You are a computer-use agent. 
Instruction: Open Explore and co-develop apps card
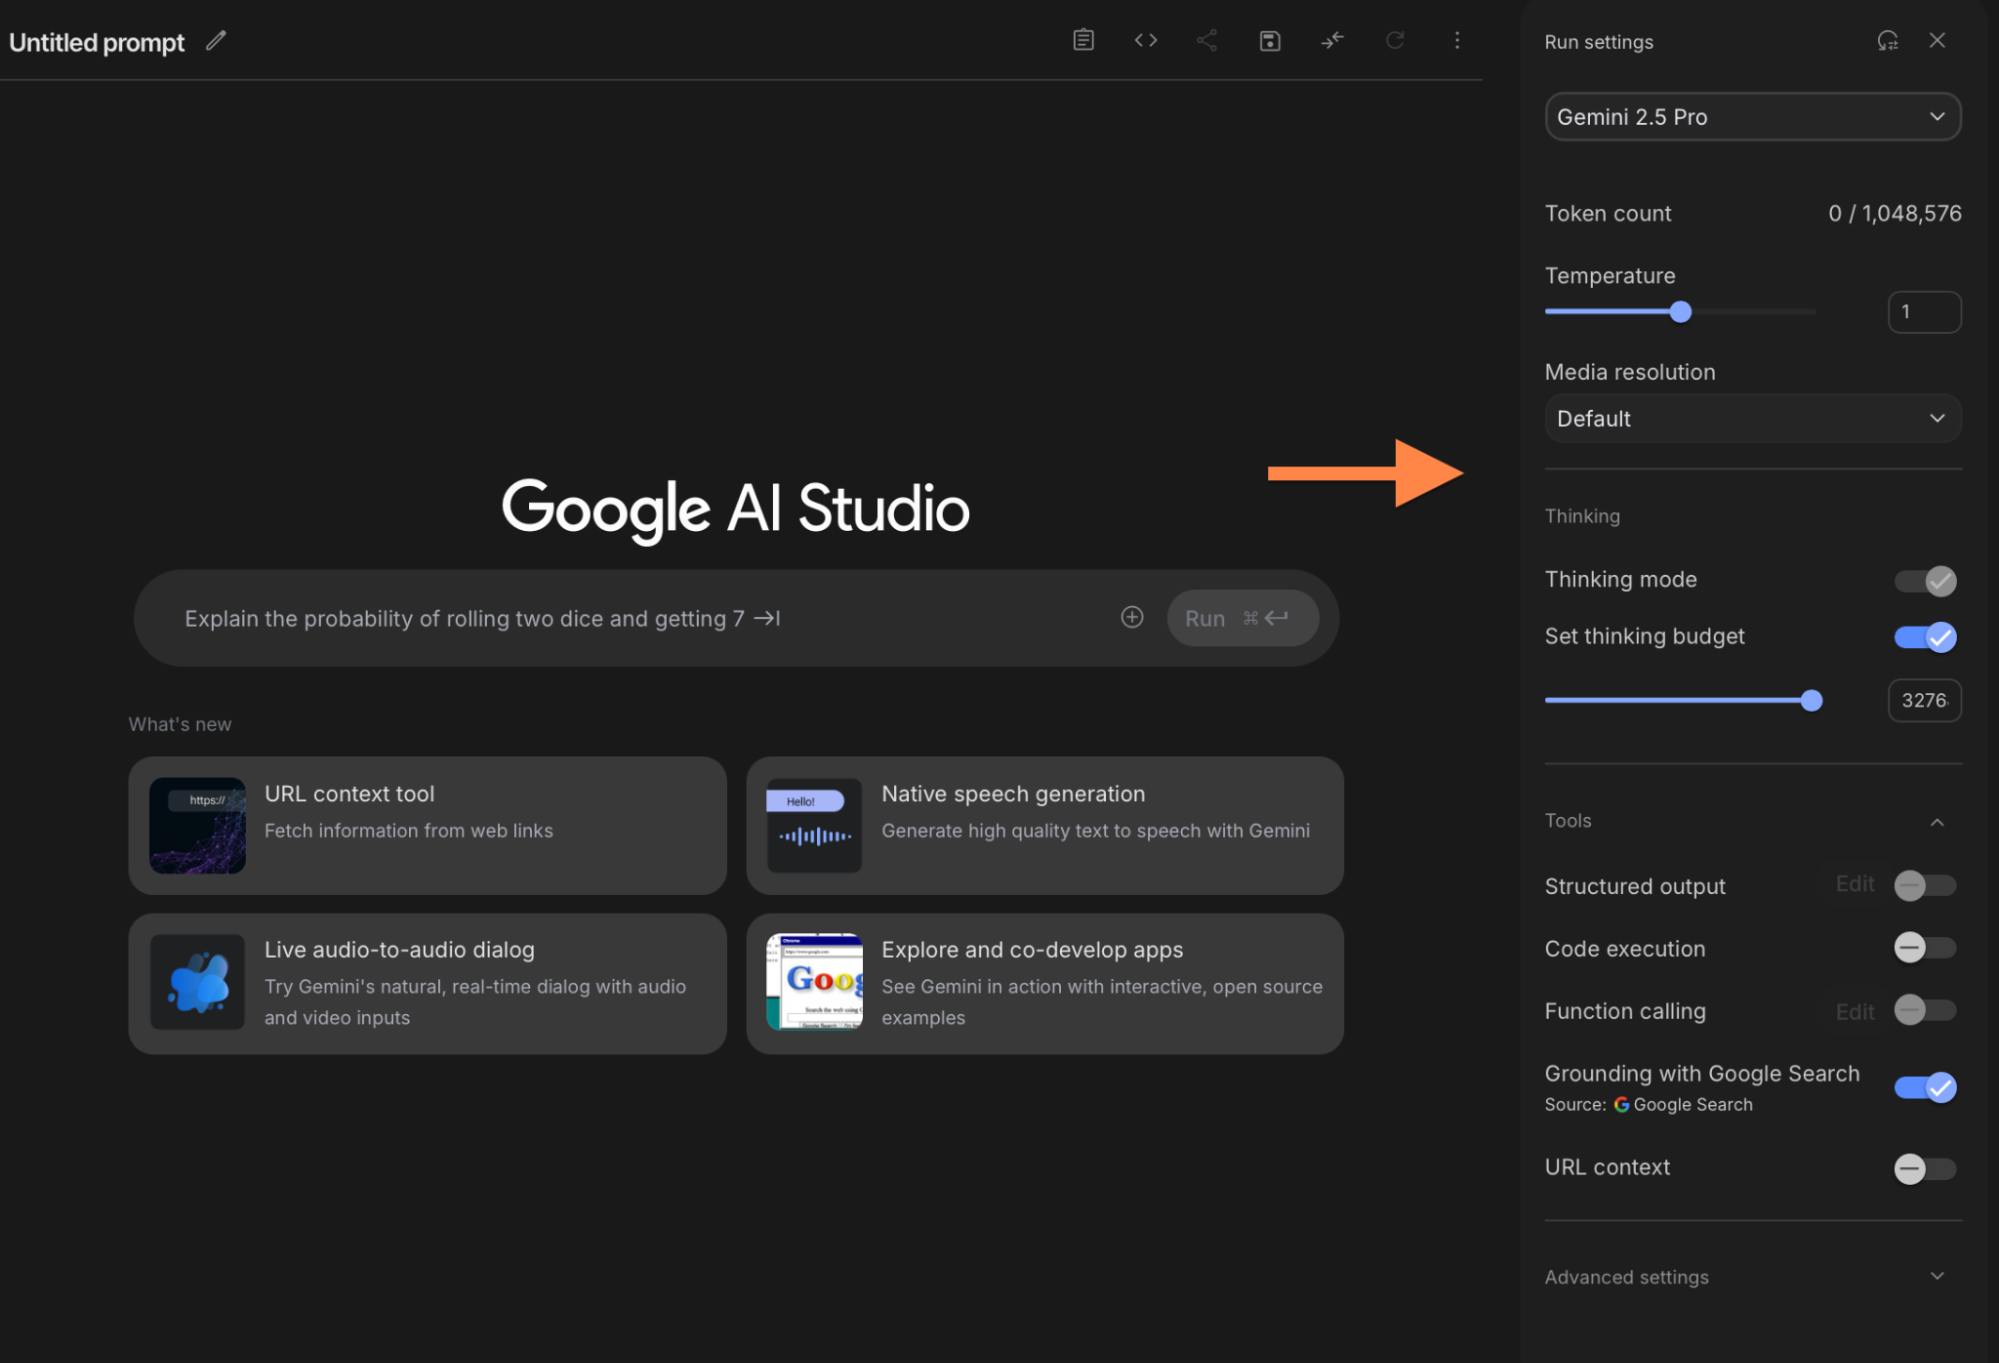1044,983
